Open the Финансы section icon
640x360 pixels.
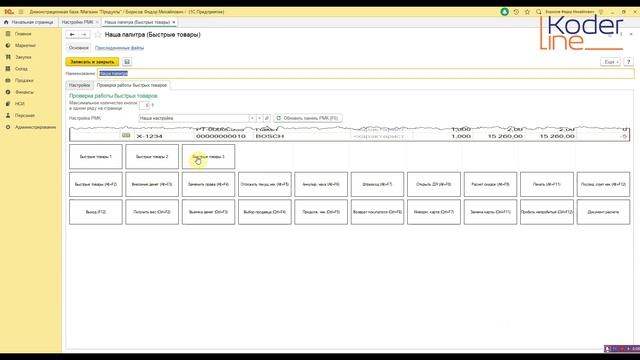click(x=8, y=92)
